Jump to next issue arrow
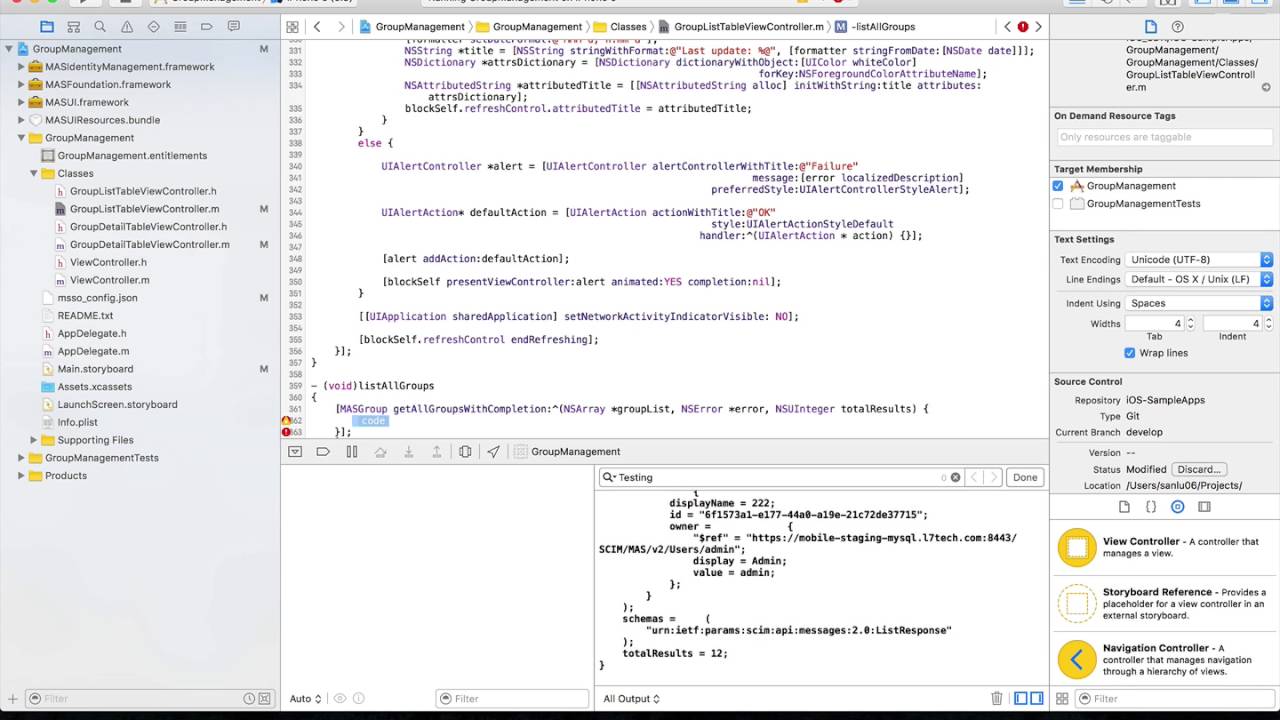Viewport: 1280px width, 720px height. pyautogui.click(x=1038, y=27)
